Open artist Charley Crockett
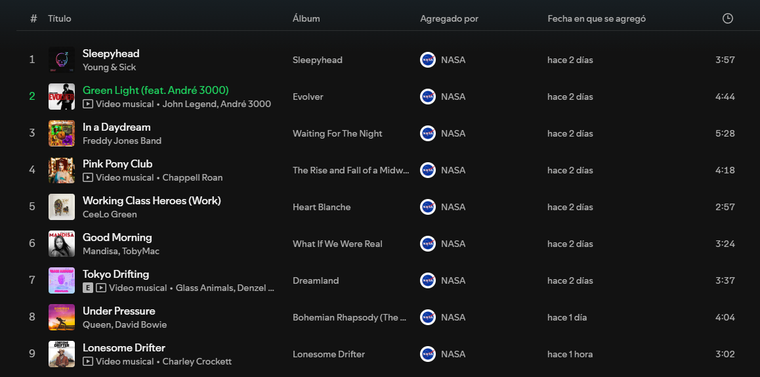This screenshot has width=760, height=377. pyautogui.click(x=197, y=361)
